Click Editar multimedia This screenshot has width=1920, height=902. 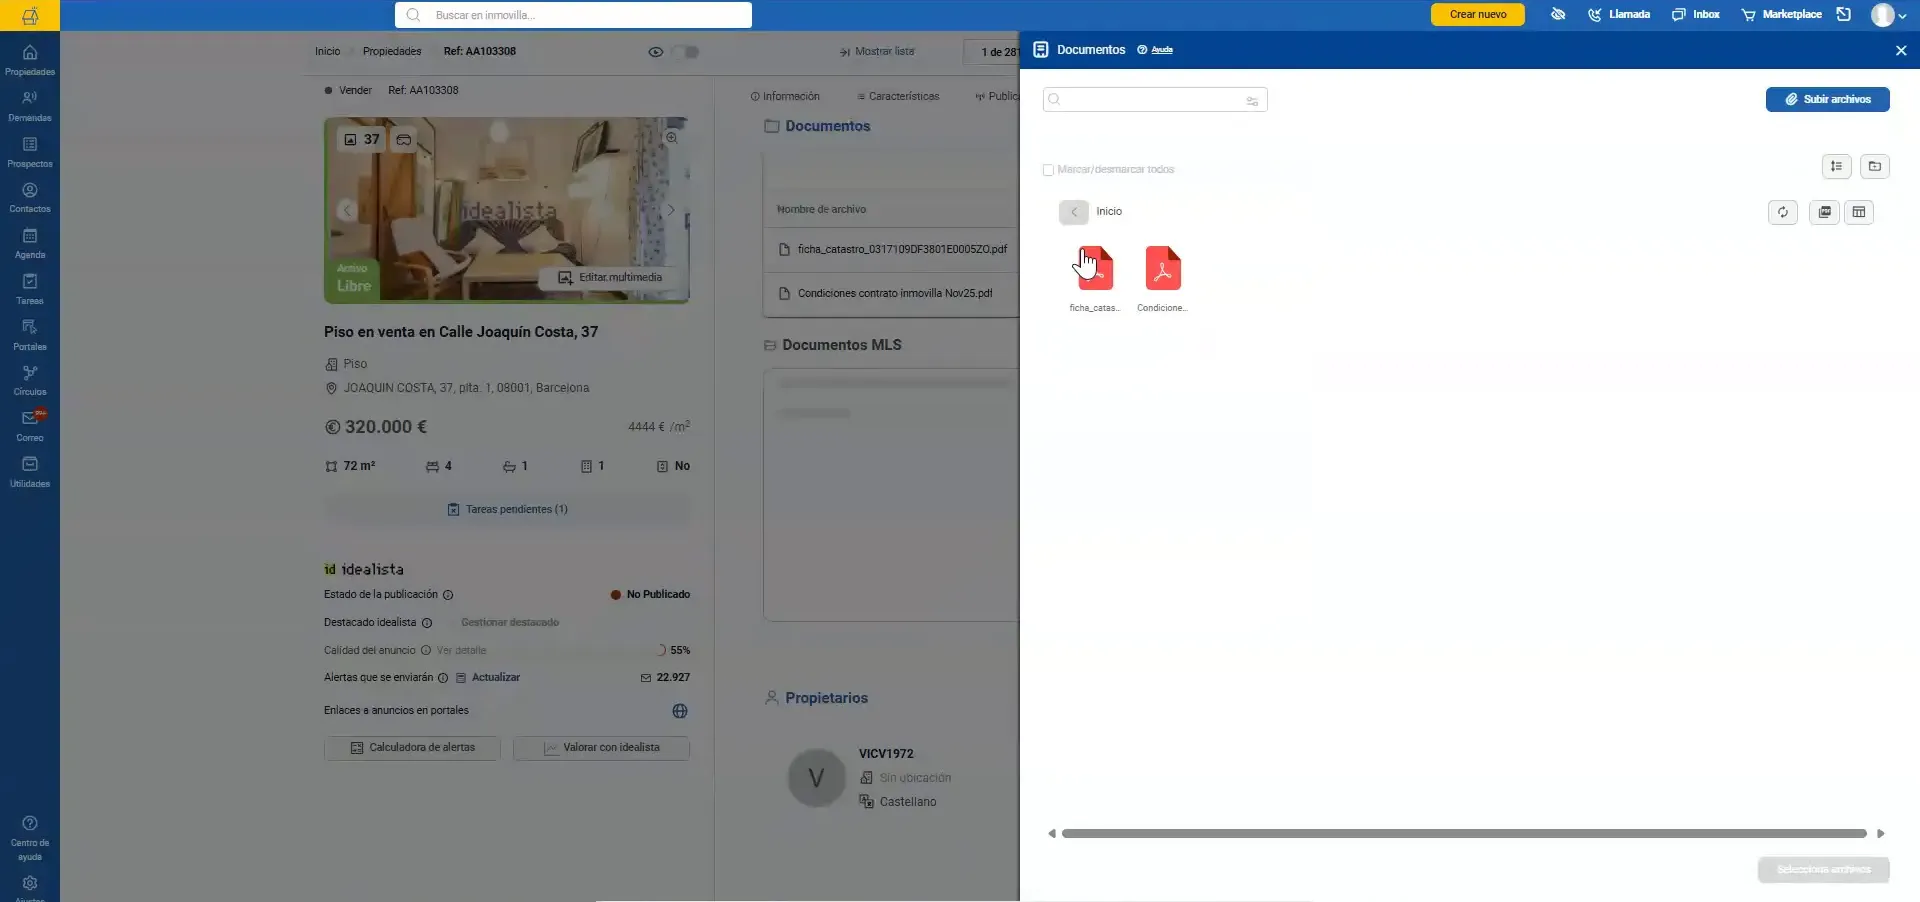tap(610, 277)
